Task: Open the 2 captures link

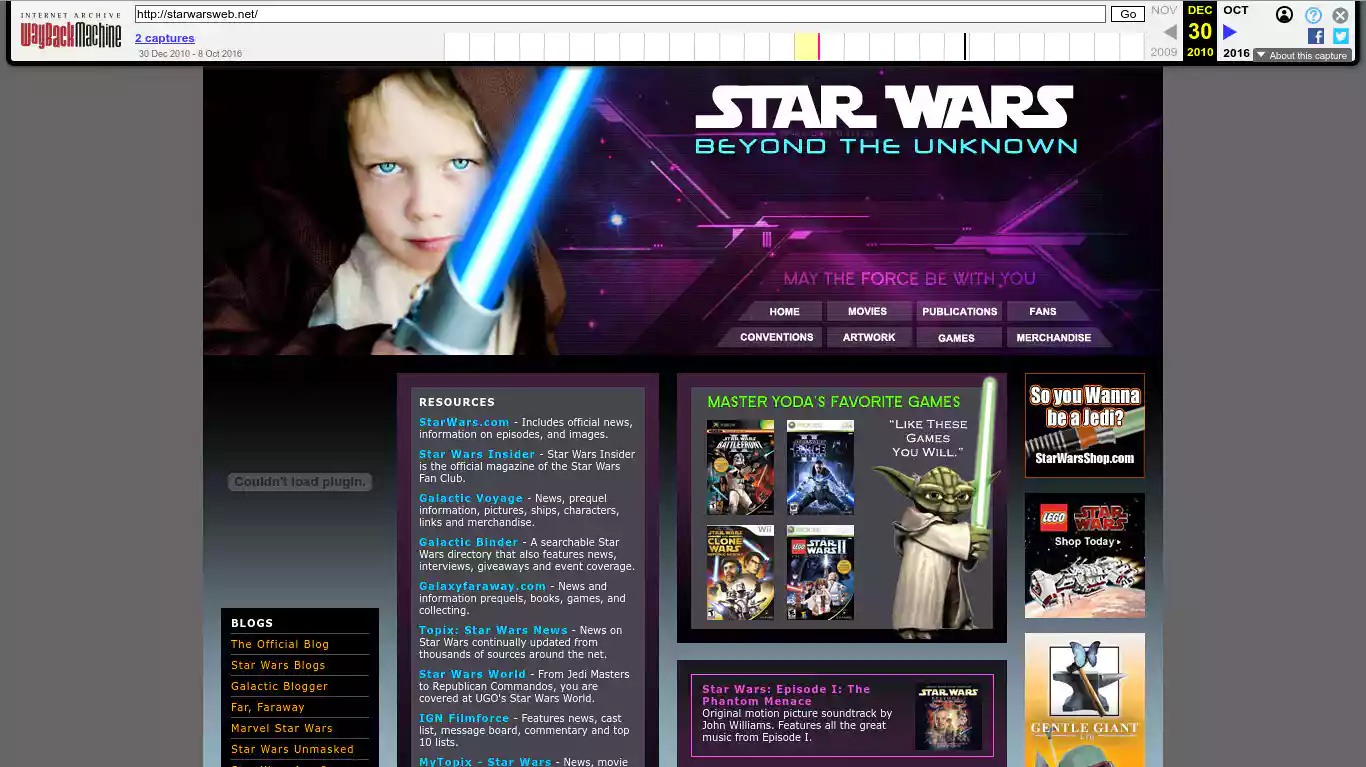Action: pyautogui.click(x=165, y=38)
